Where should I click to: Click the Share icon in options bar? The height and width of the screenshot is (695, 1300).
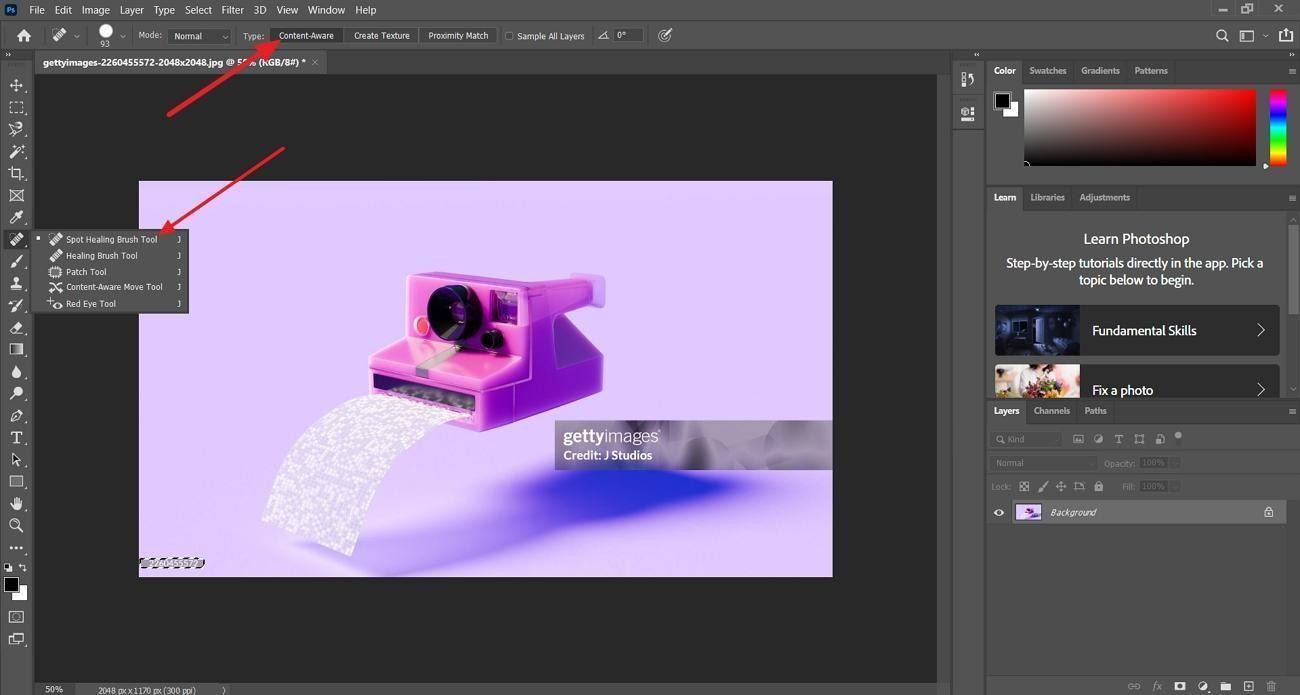click(1286, 36)
